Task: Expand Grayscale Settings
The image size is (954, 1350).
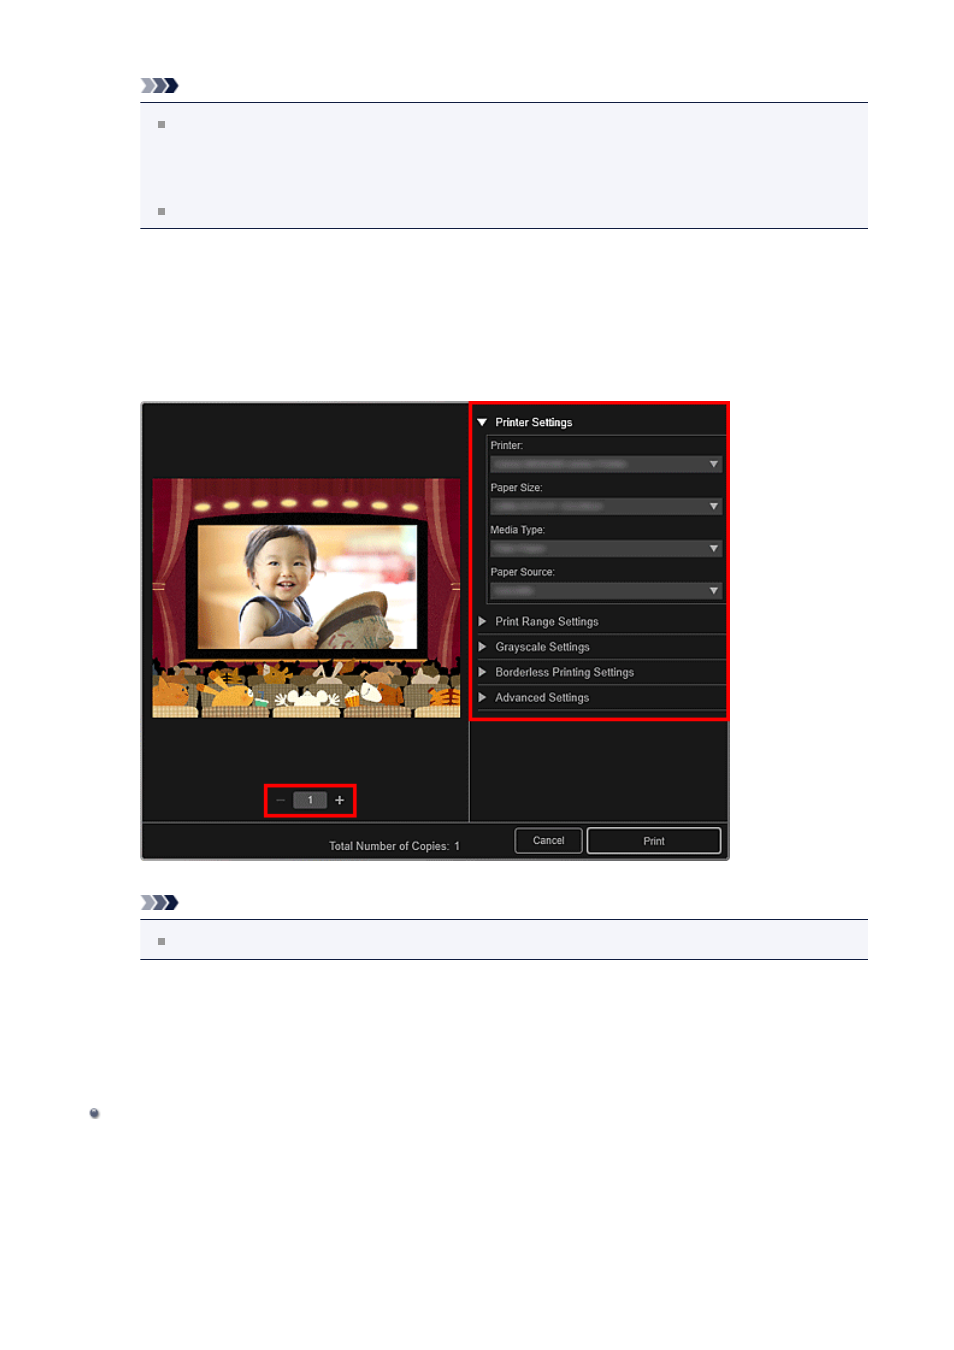Action: pyautogui.click(x=482, y=647)
